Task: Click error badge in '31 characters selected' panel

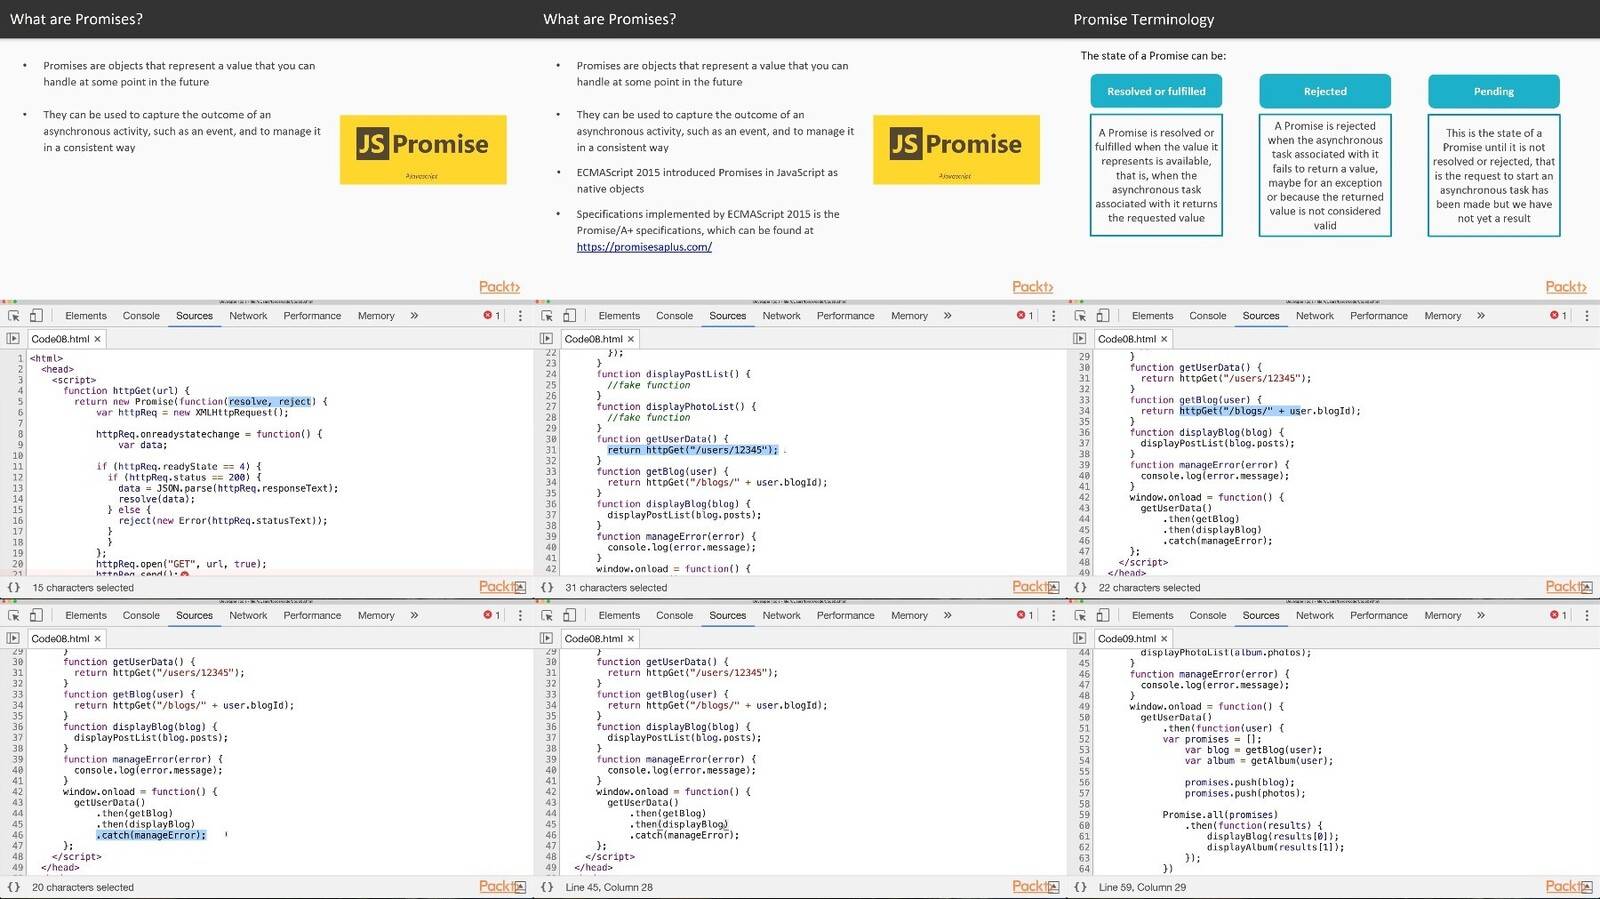Action: (1025, 315)
